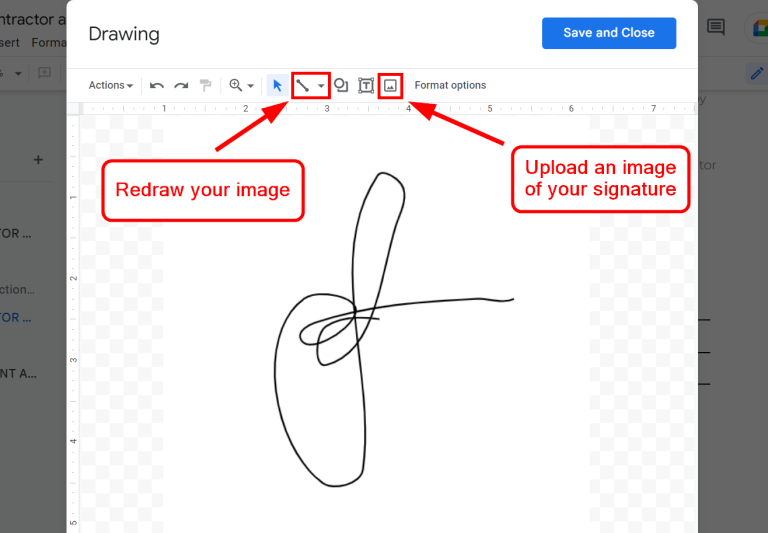Click the zoom magnifier icon
768x533 pixels.
[x=236, y=85]
